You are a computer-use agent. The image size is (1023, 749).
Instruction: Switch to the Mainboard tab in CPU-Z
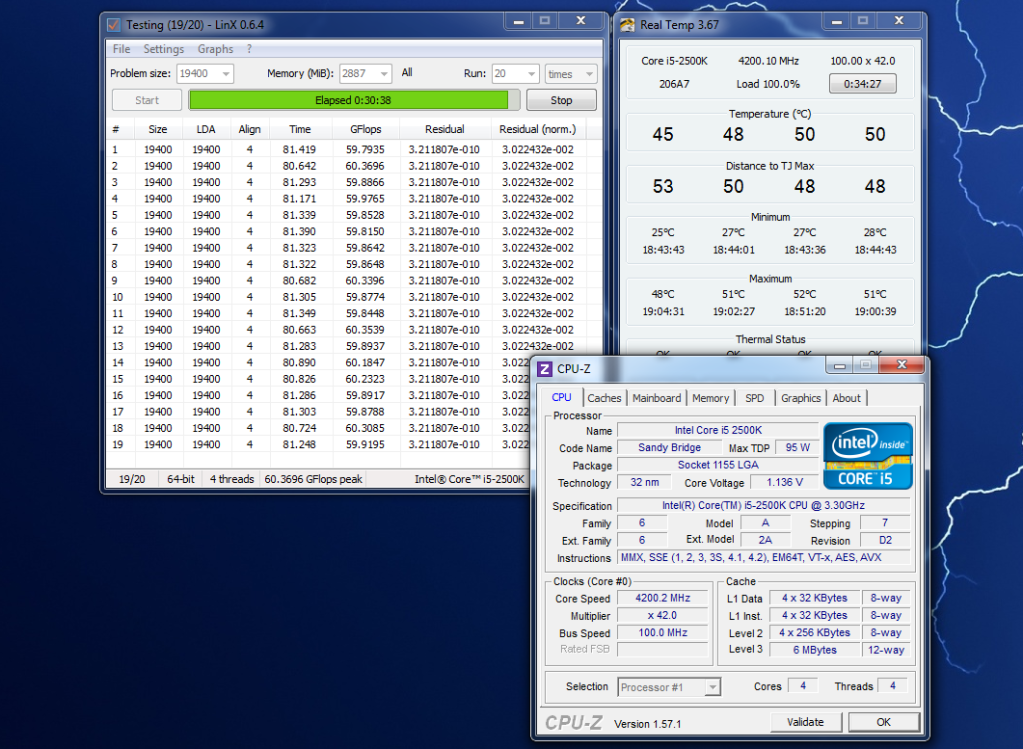[656, 398]
